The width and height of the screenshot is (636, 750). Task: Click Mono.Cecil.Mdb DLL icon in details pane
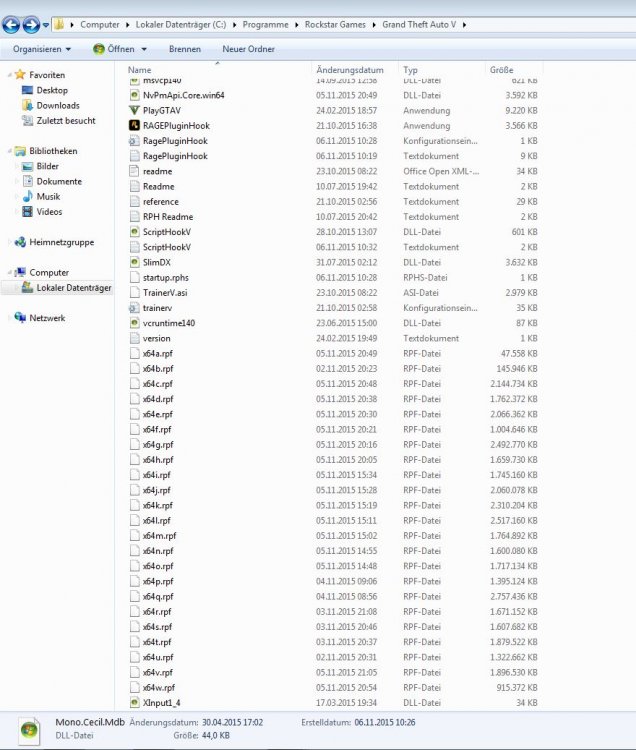pyautogui.click(x=29, y=729)
